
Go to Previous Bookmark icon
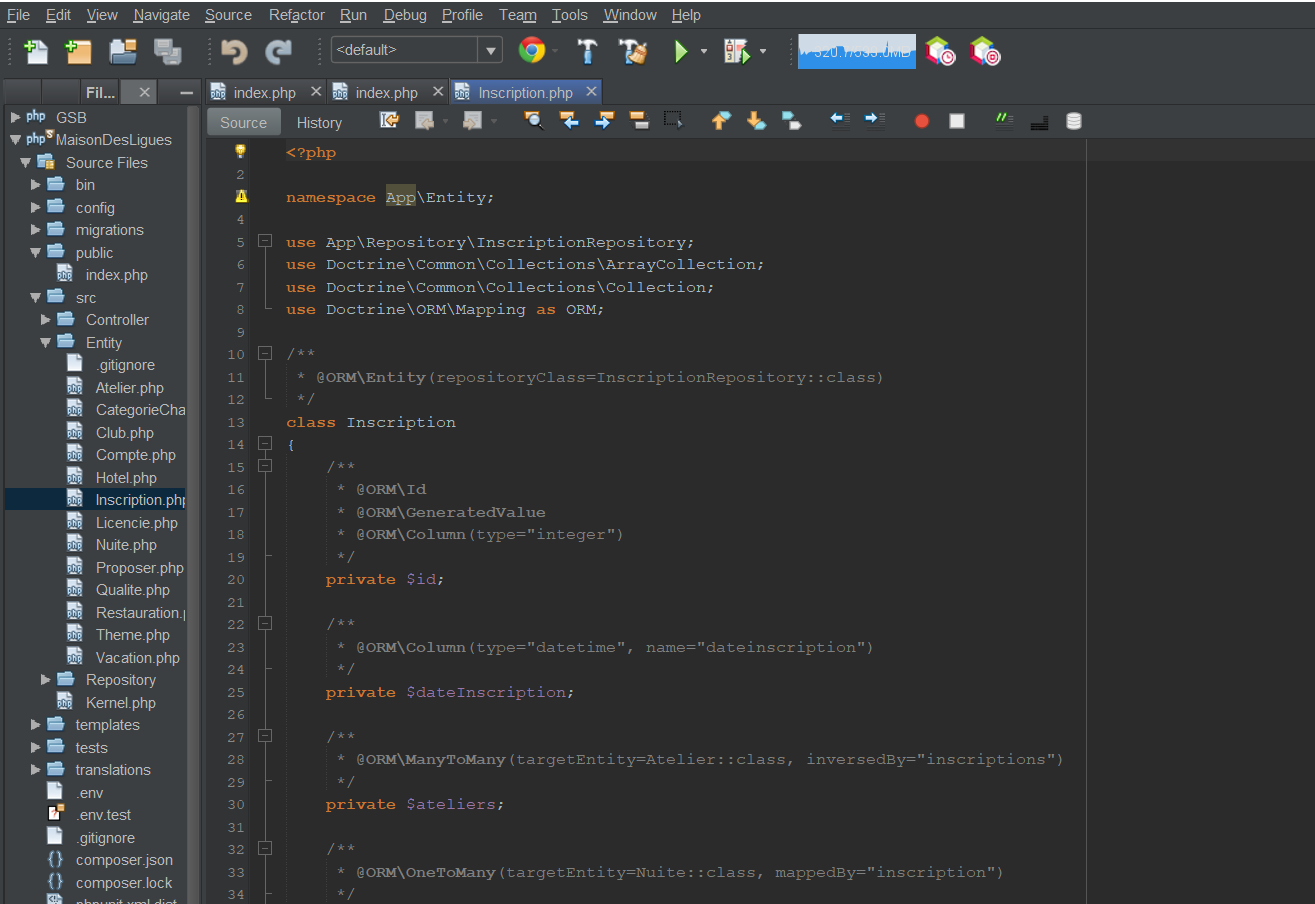tap(721, 121)
